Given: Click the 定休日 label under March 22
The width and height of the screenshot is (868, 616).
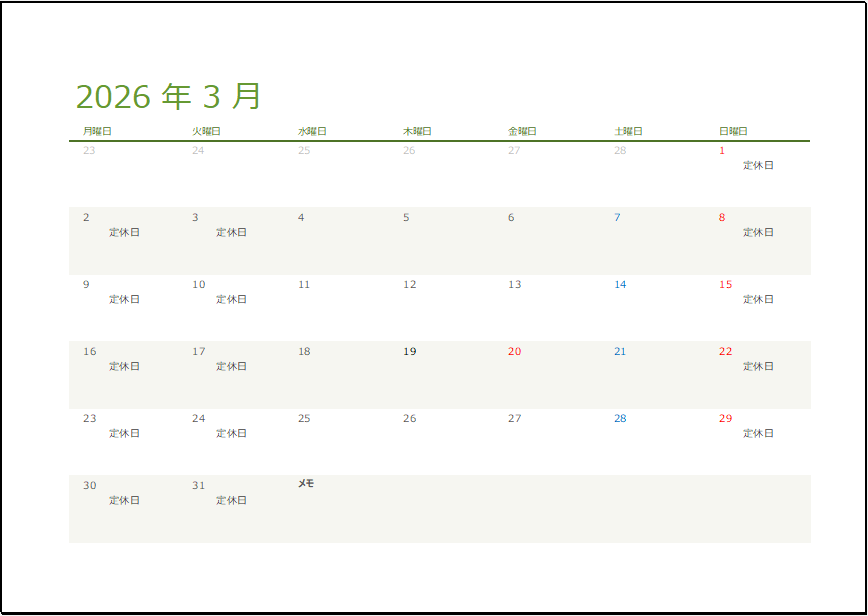Looking at the screenshot, I should [757, 366].
